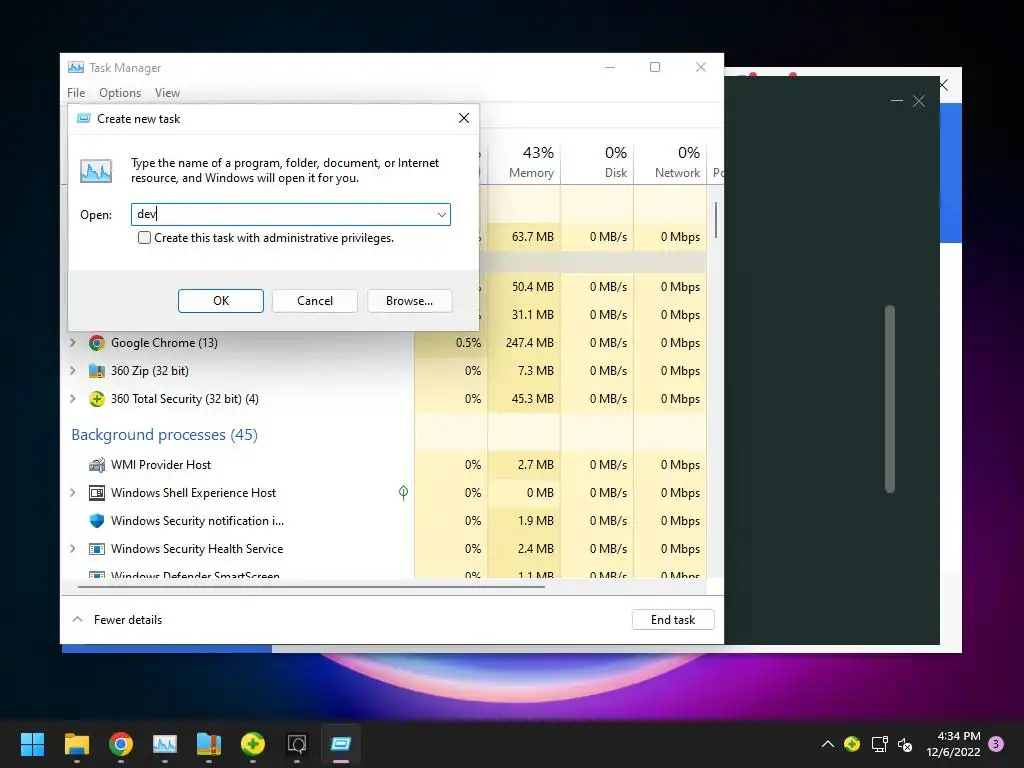This screenshot has width=1024, height=768.
Task: Minimize the dark window behind Task Manager
Action: point(897,101)
